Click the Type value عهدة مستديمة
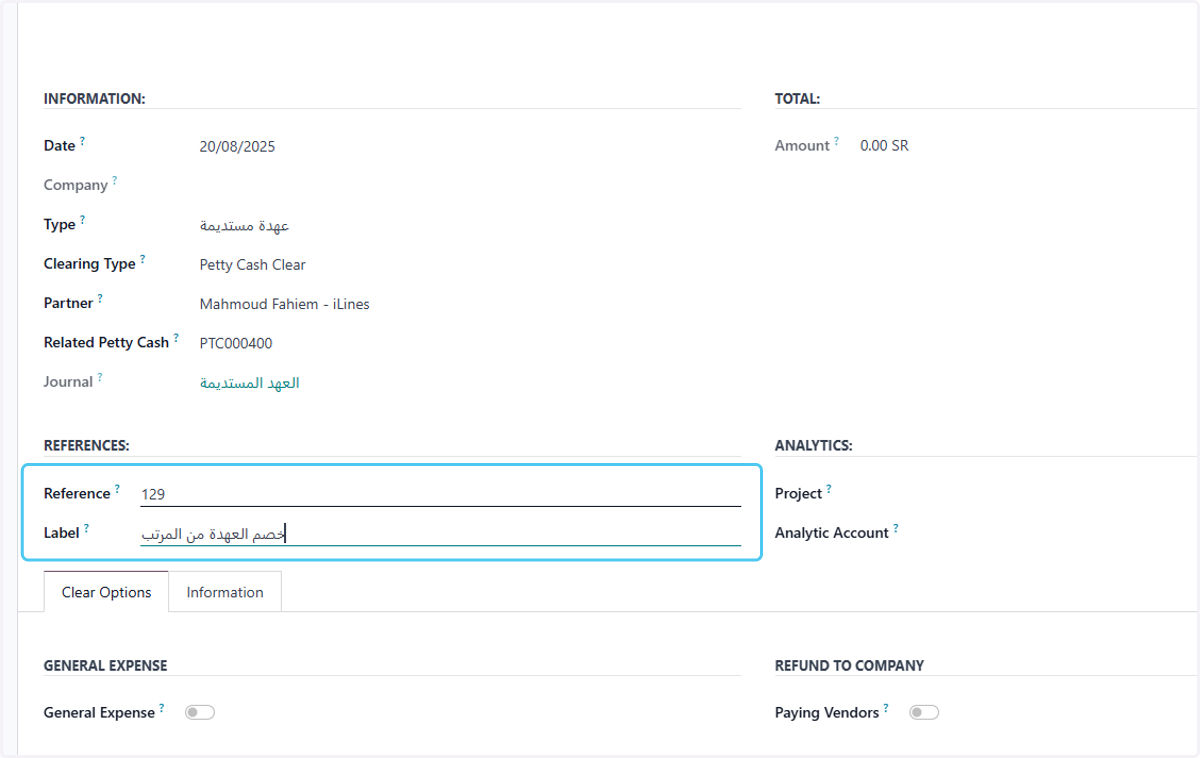1200x758 pixels. pos(245,226)
